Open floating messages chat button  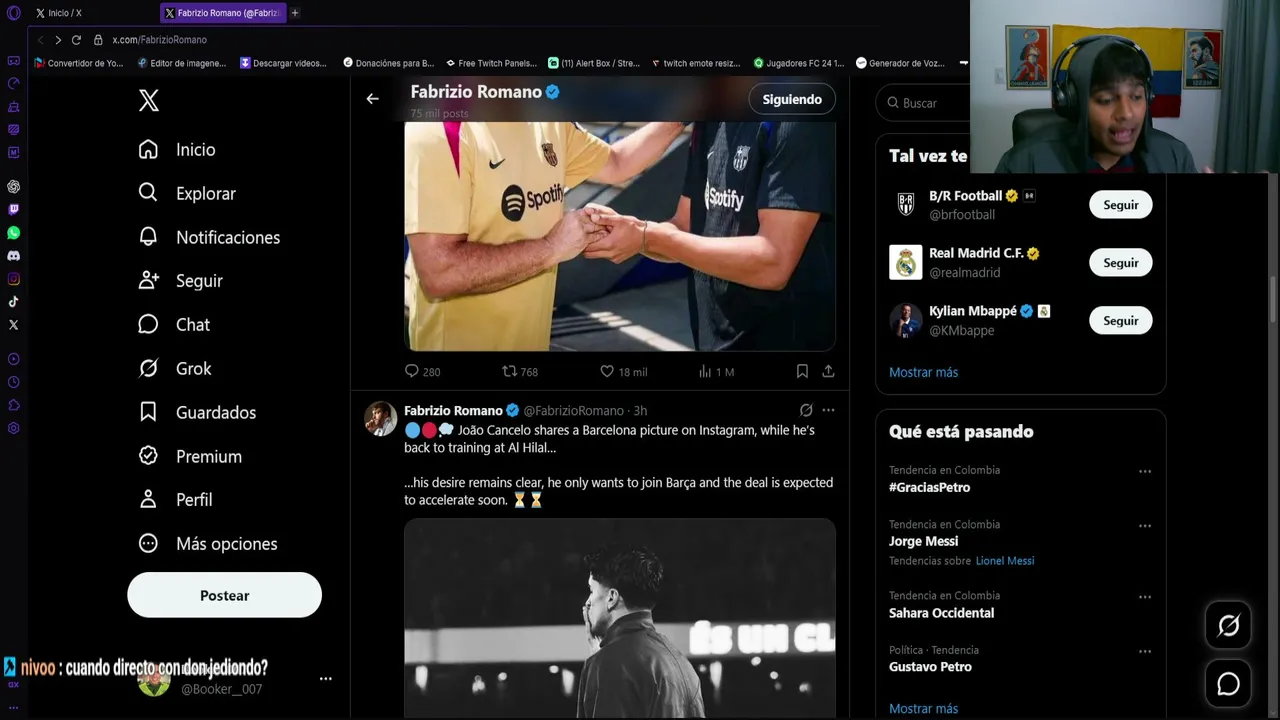(x=1228, y=684)
